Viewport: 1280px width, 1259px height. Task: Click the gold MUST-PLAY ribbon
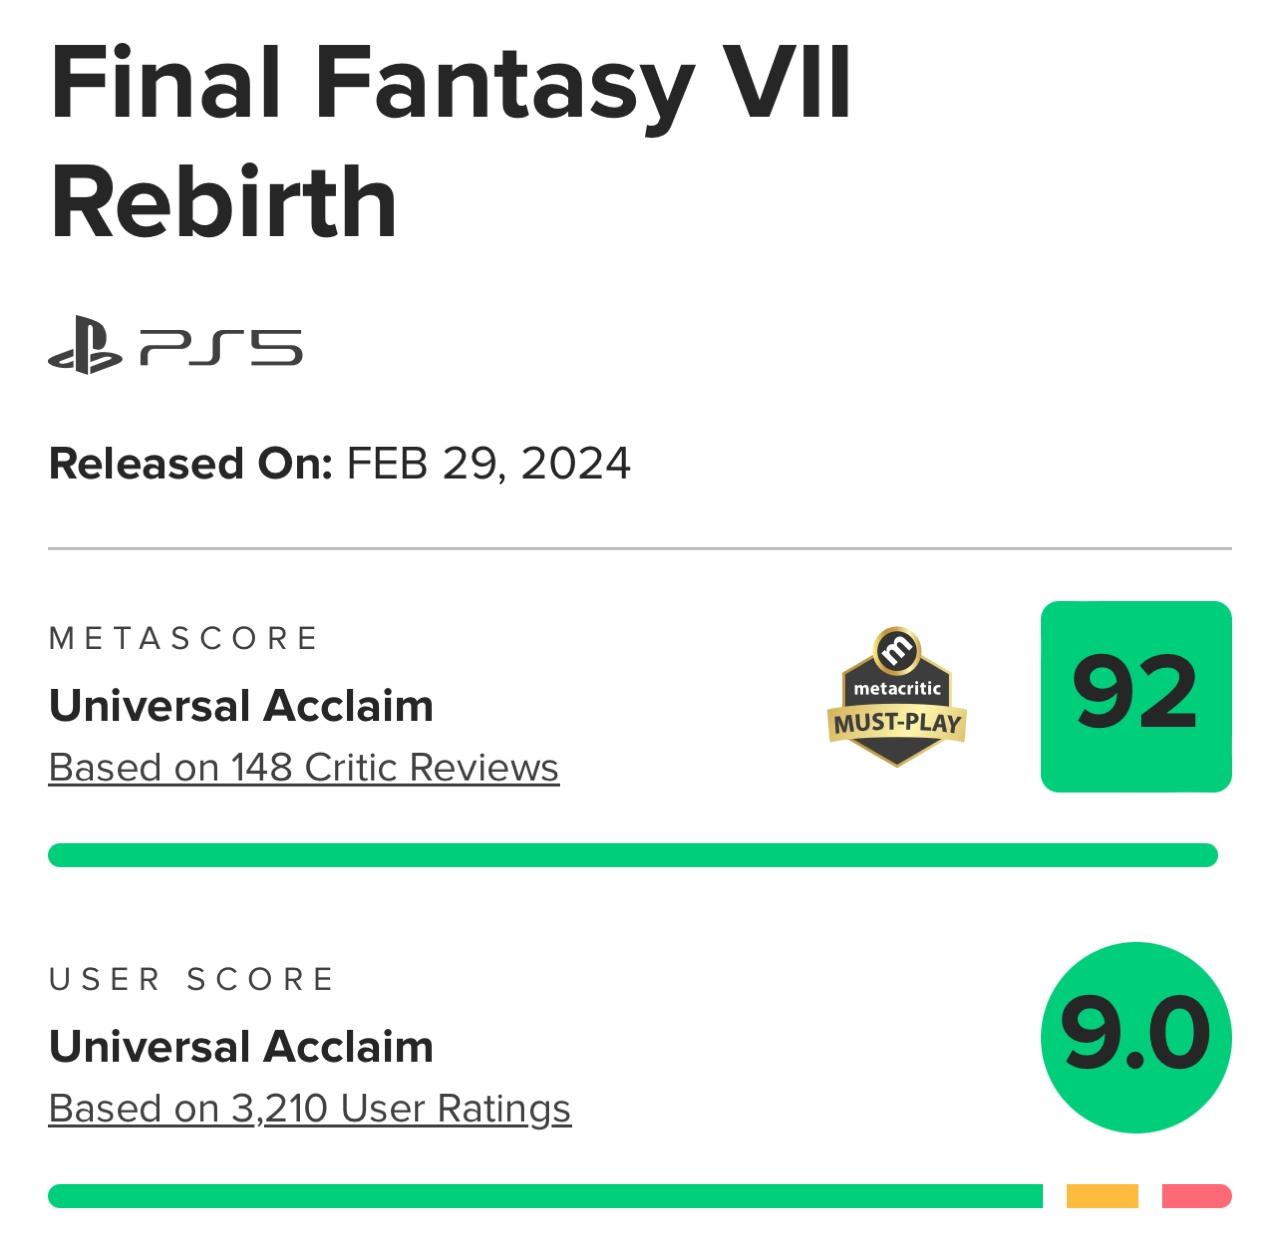pos(896,722)
